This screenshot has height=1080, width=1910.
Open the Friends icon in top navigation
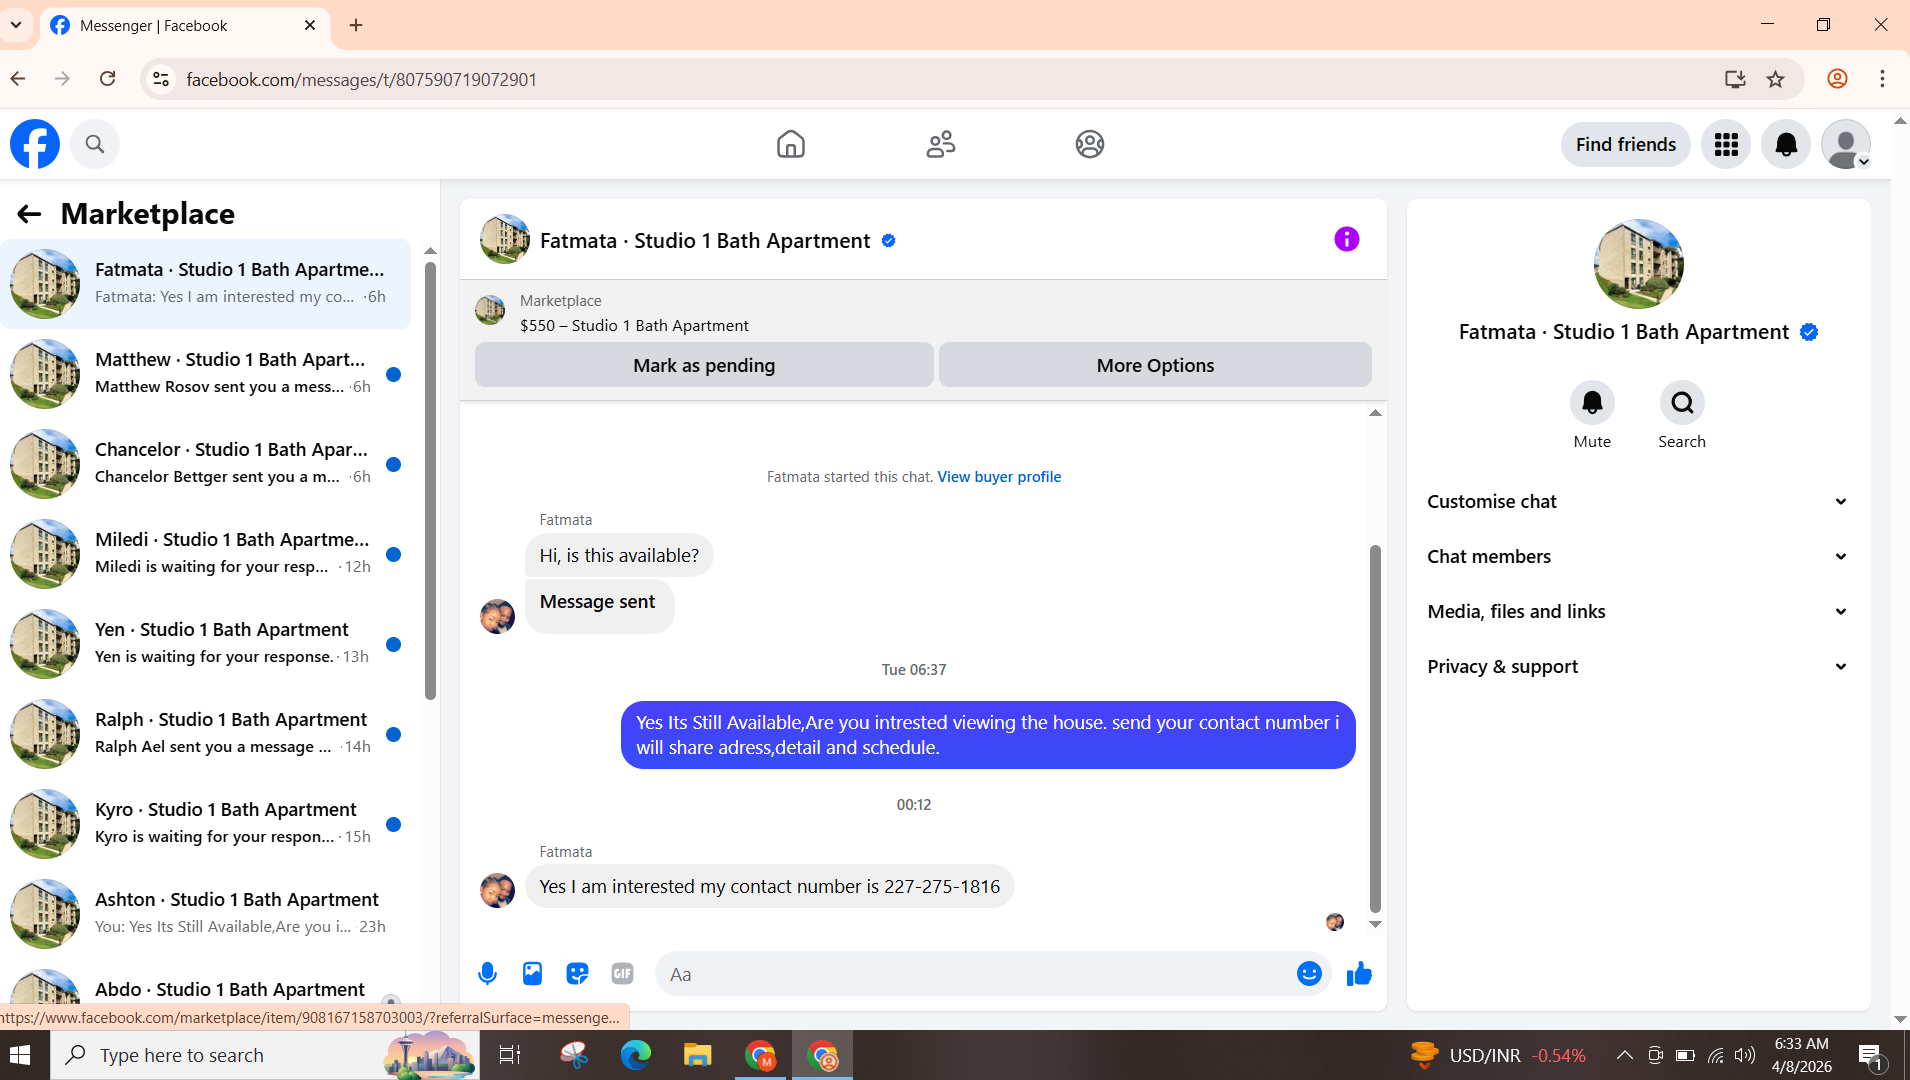click(940, 144)
